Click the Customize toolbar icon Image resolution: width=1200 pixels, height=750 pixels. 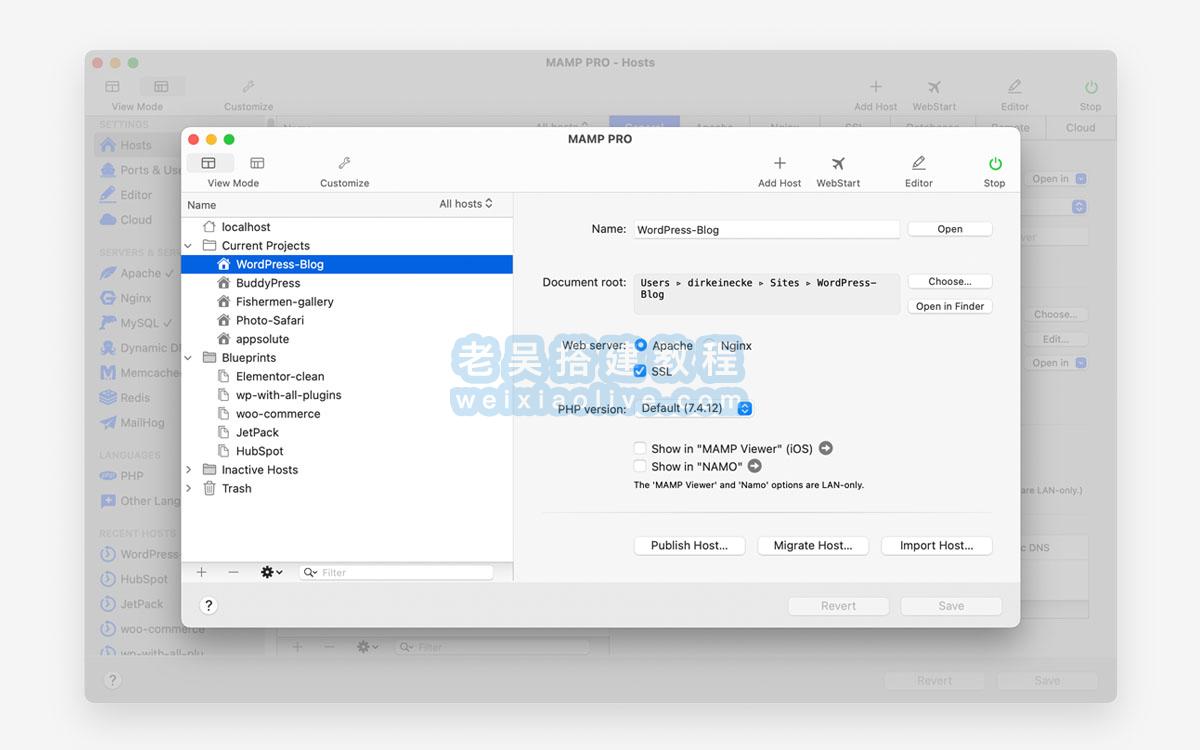click(x=344, y=165)
